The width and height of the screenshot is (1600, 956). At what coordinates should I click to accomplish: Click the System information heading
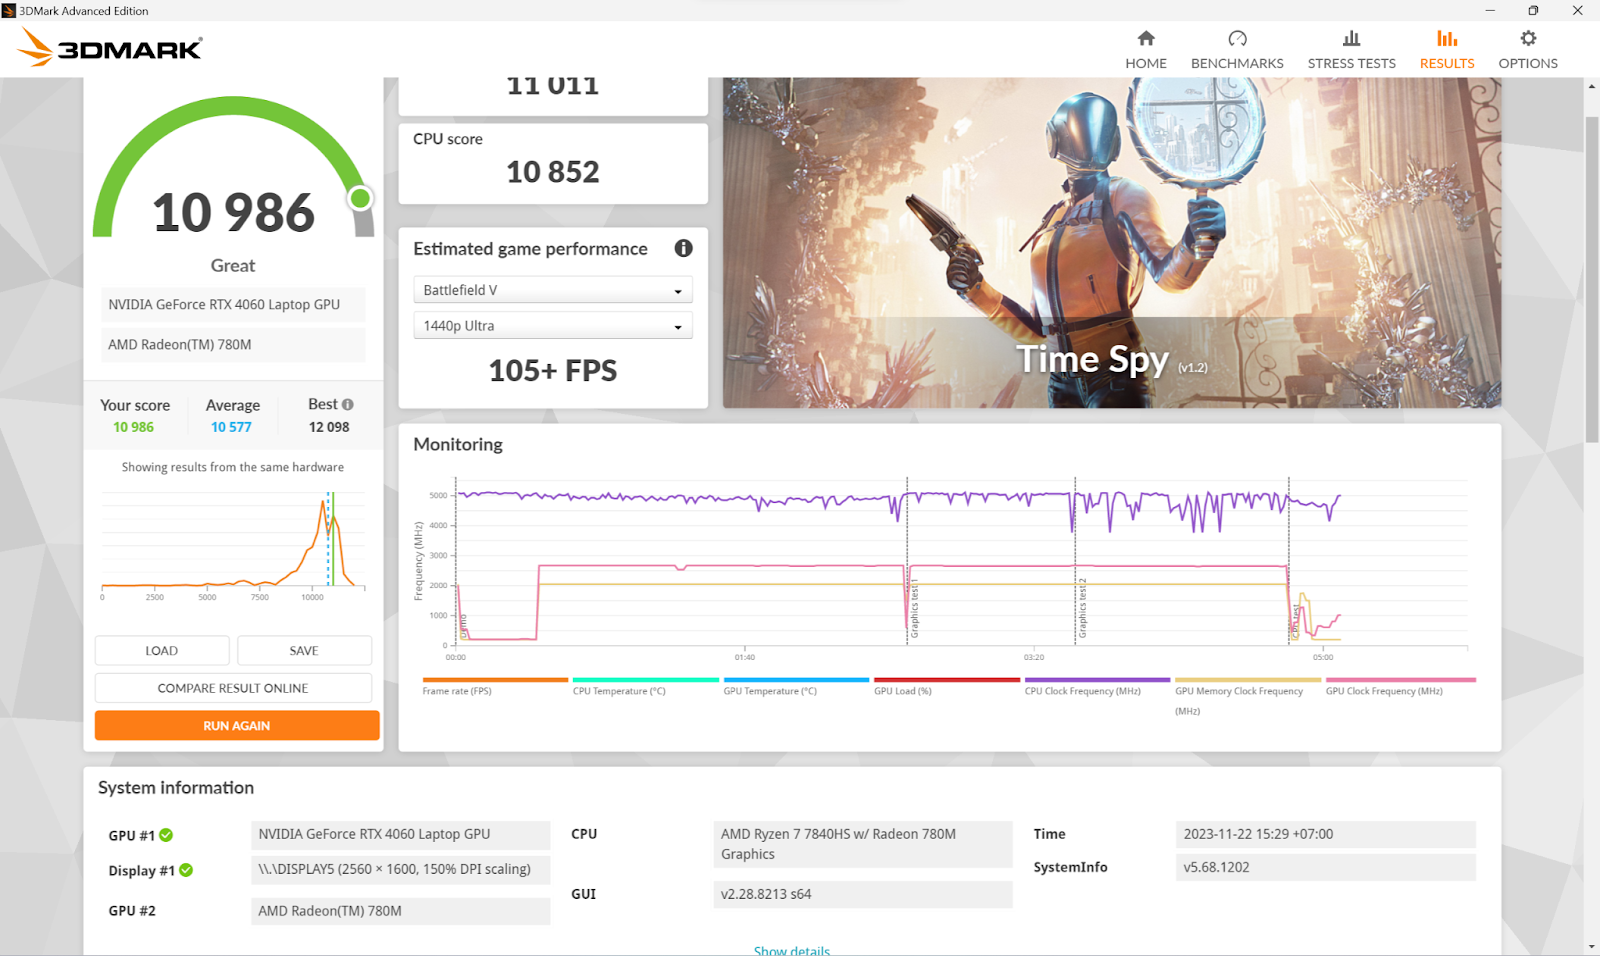click(176, 788)
